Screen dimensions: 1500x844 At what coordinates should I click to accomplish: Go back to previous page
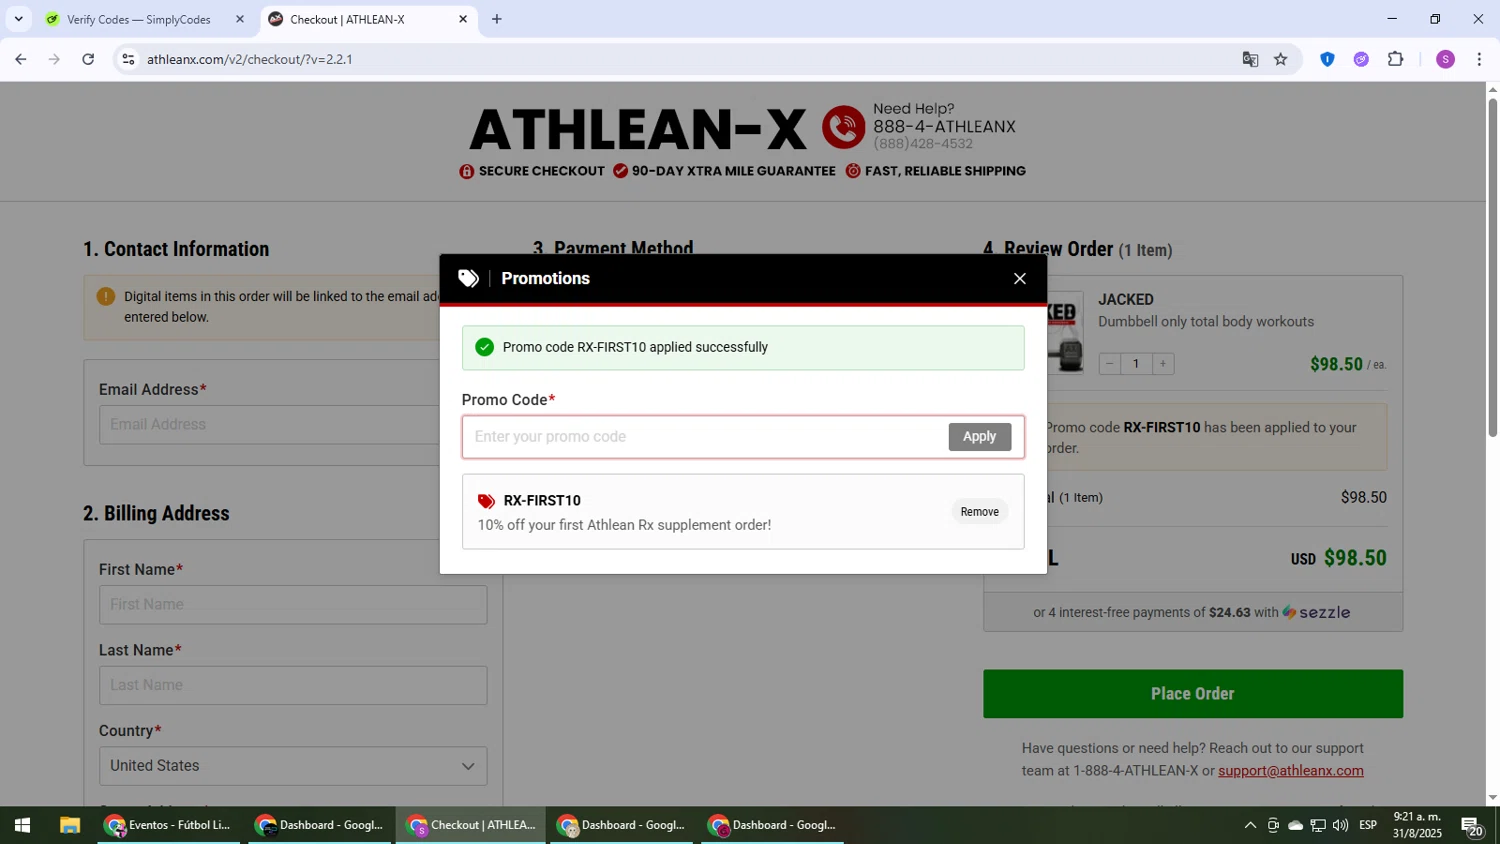tap(21, 59)
